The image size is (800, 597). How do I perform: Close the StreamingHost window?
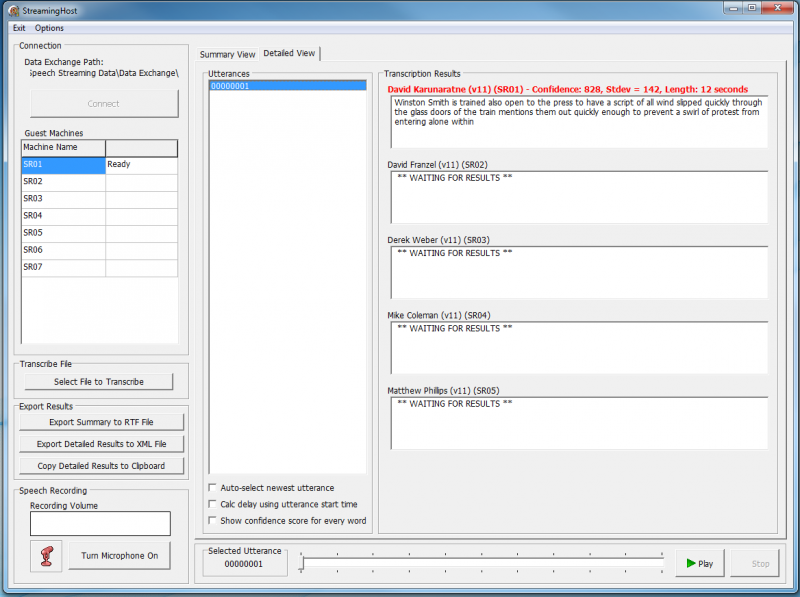point(778,8)
